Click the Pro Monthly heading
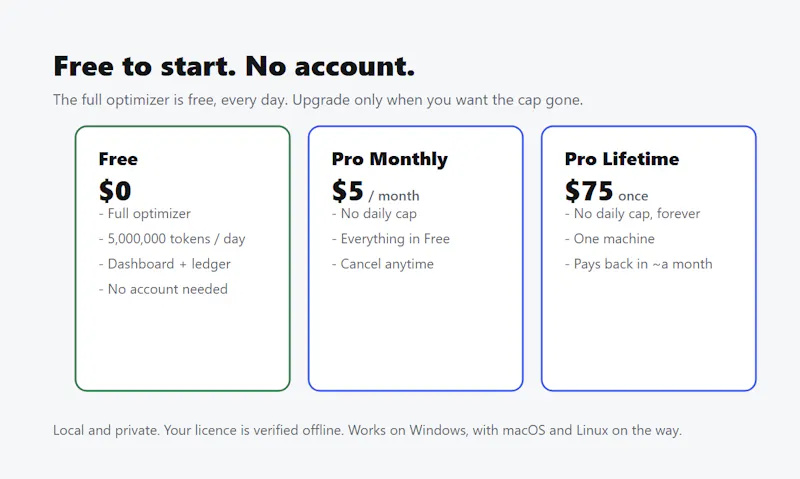The height and width of the screenshot is (479, 800). (390, 159)
